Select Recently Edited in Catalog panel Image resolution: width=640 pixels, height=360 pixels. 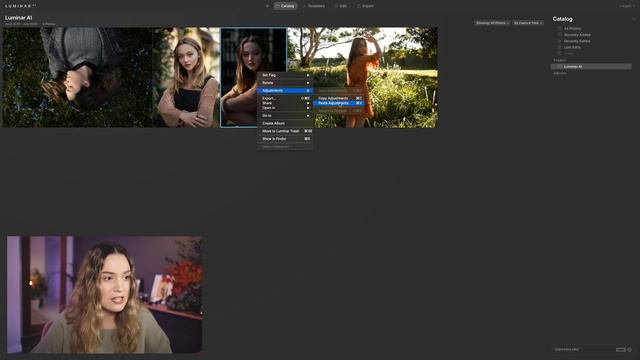click(591, 41)
